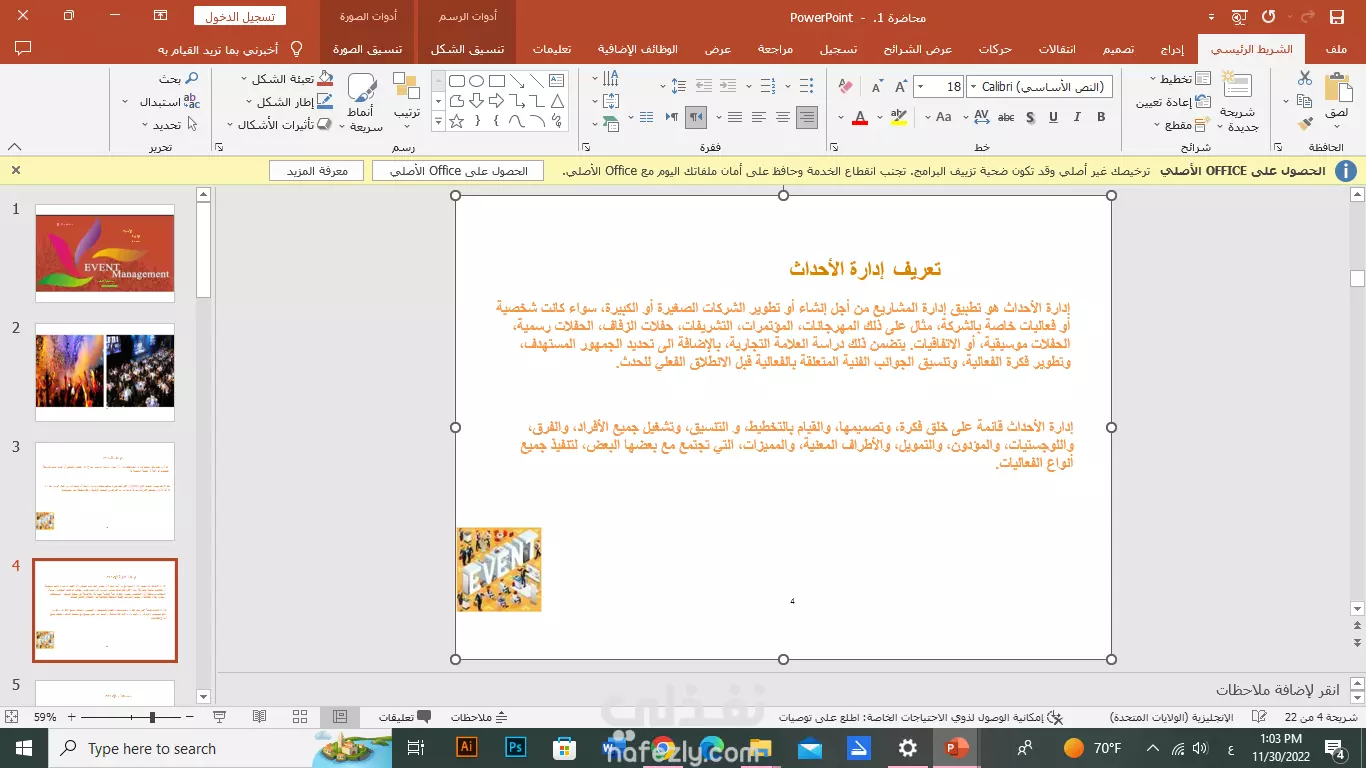Screen dimensions: 1366x768
Task: Open the Calibri font name dropdown
Action: click(x=971, y=87)
